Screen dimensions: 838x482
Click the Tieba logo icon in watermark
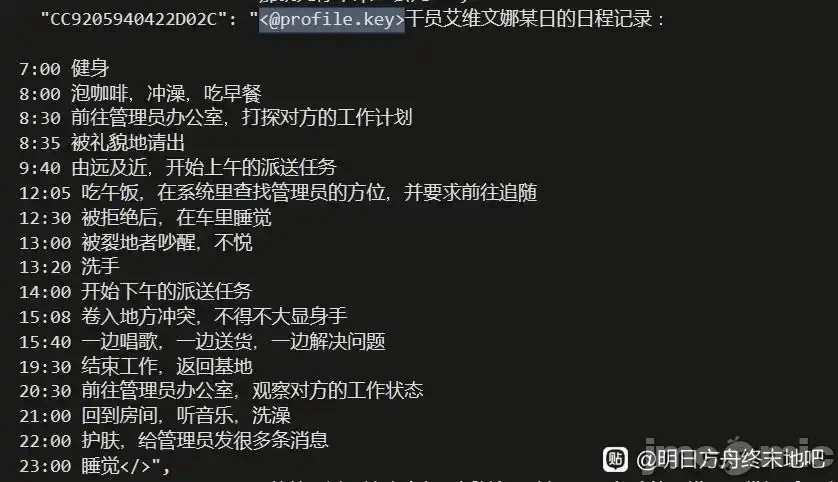[615, 459]
